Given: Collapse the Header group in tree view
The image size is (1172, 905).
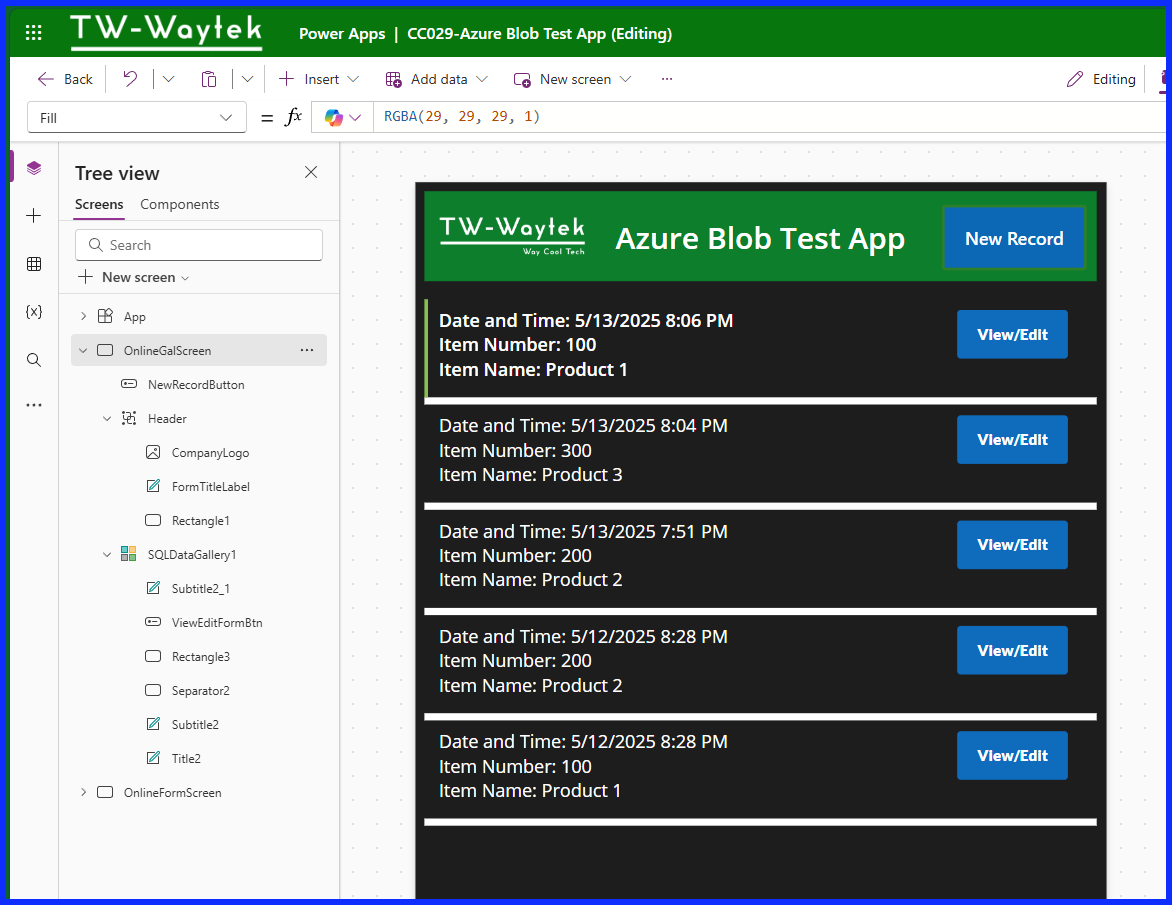Looking at the screenshot, I should pos(107,418).
